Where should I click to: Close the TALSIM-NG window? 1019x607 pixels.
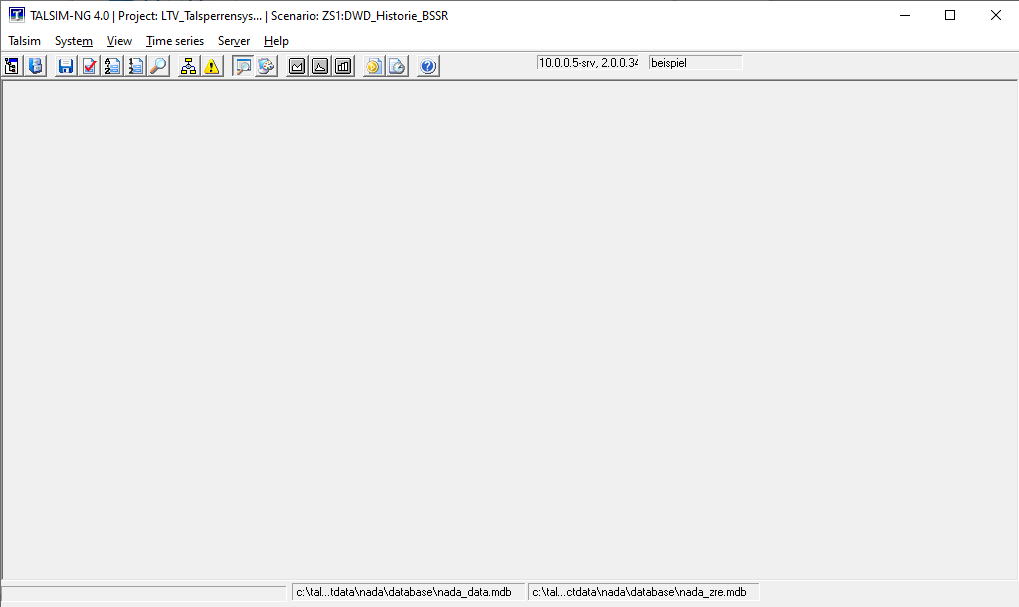[x=996, y=15]
